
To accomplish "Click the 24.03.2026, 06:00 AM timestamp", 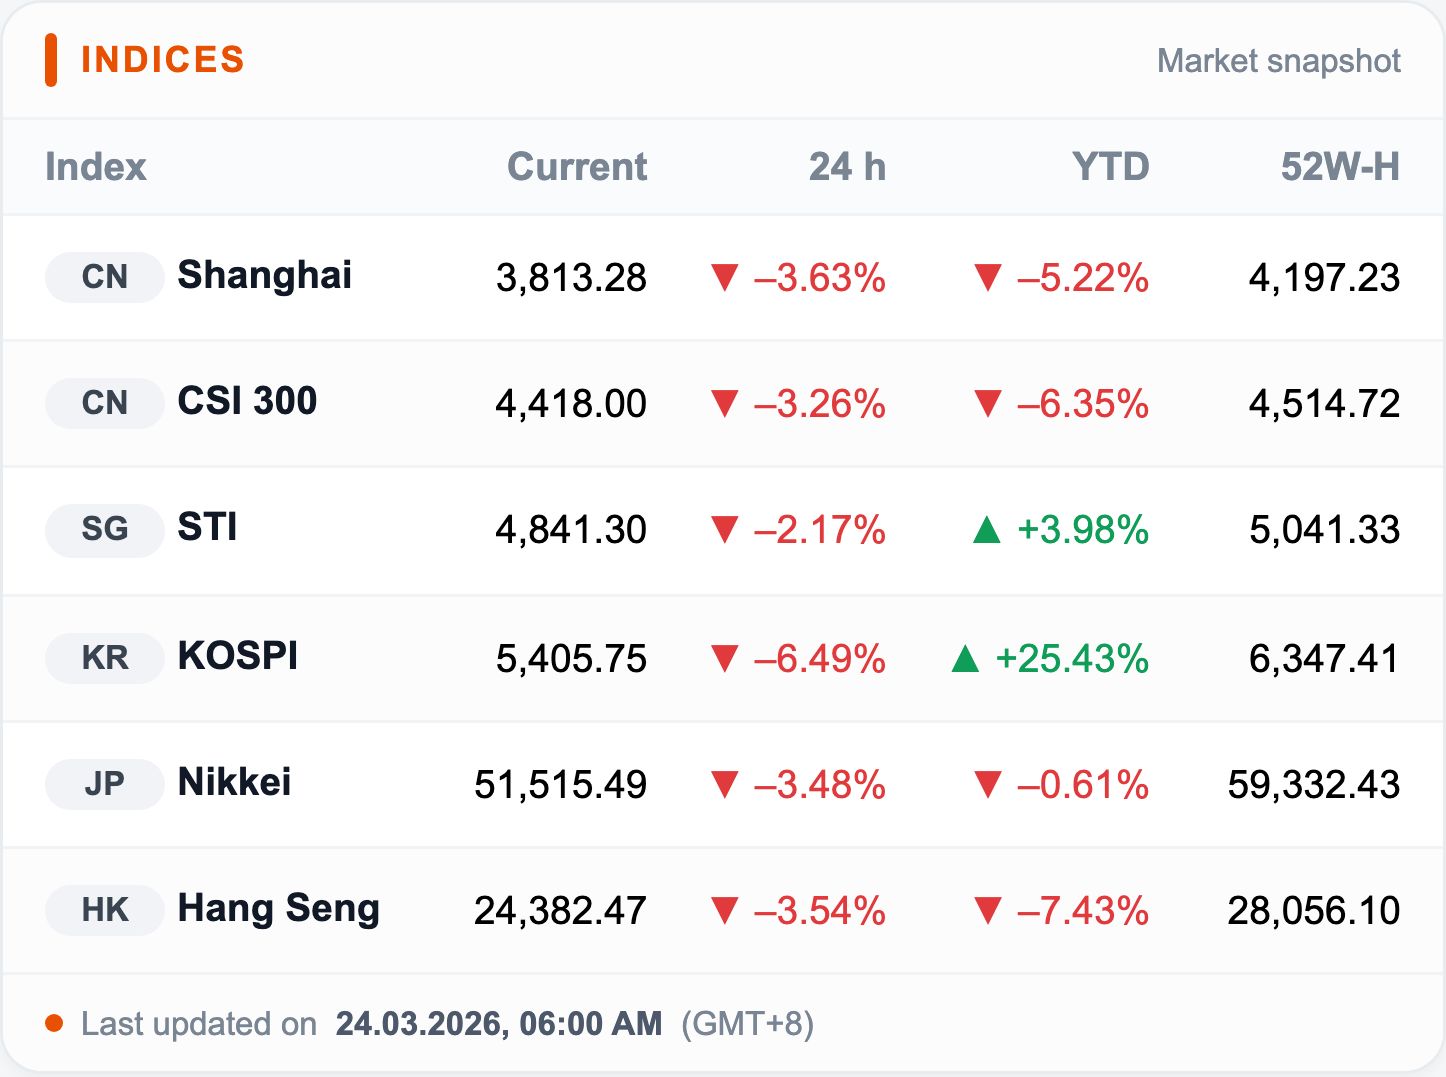I will click(498, 1024).
